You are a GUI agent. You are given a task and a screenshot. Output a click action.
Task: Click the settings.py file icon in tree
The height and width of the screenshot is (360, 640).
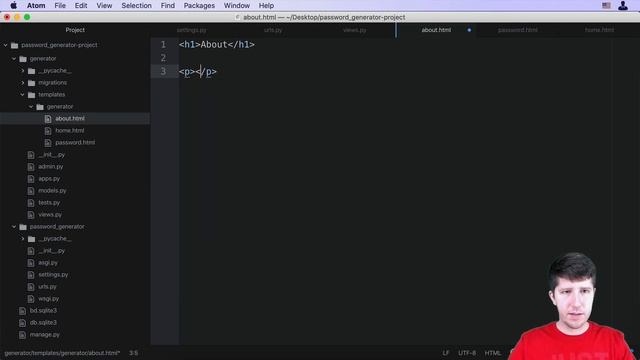point(31,275)
